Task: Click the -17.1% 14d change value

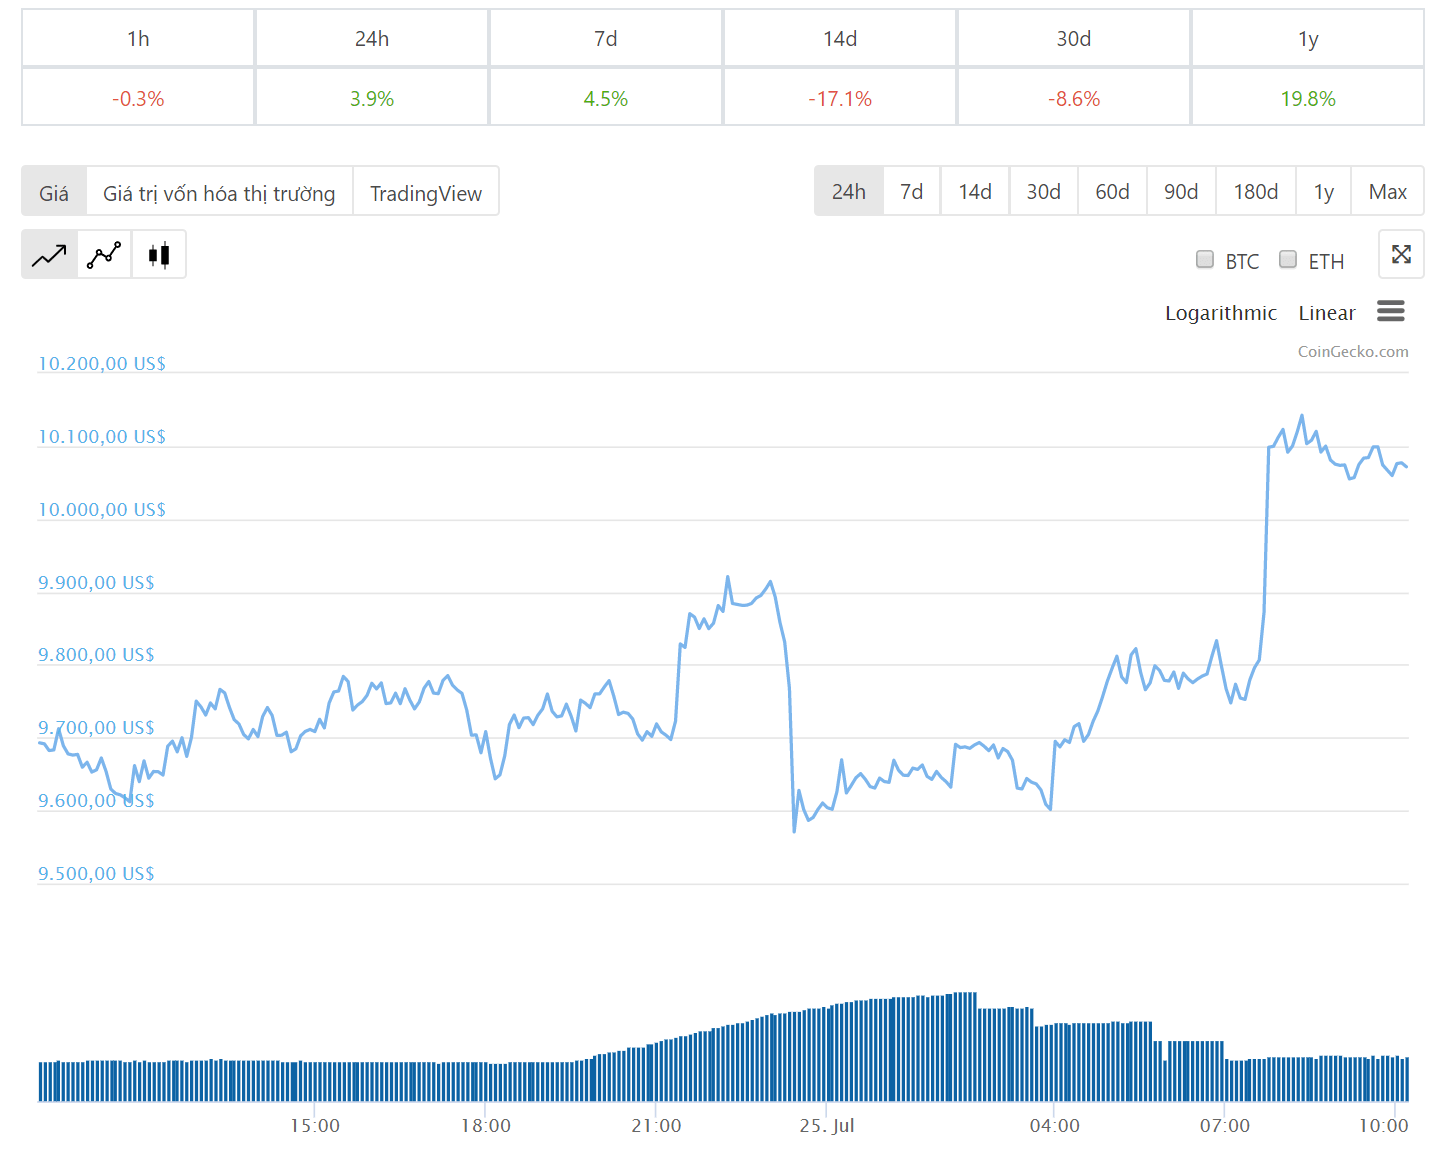Action: click(x=840, y=98)
